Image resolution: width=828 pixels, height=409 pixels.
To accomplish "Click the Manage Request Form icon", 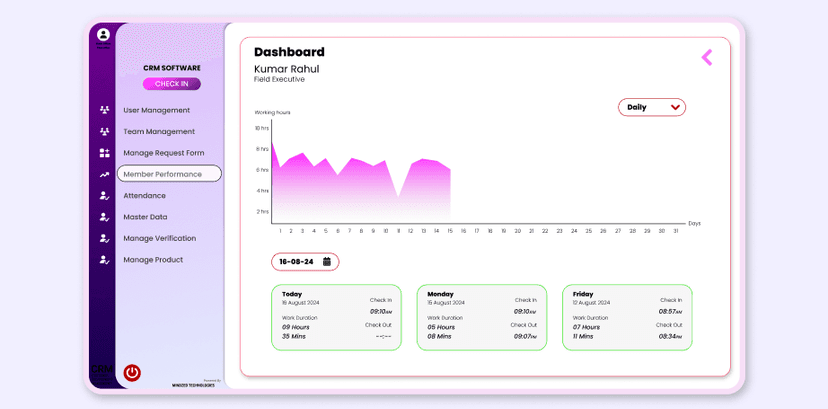I will (x=104, y=153).
